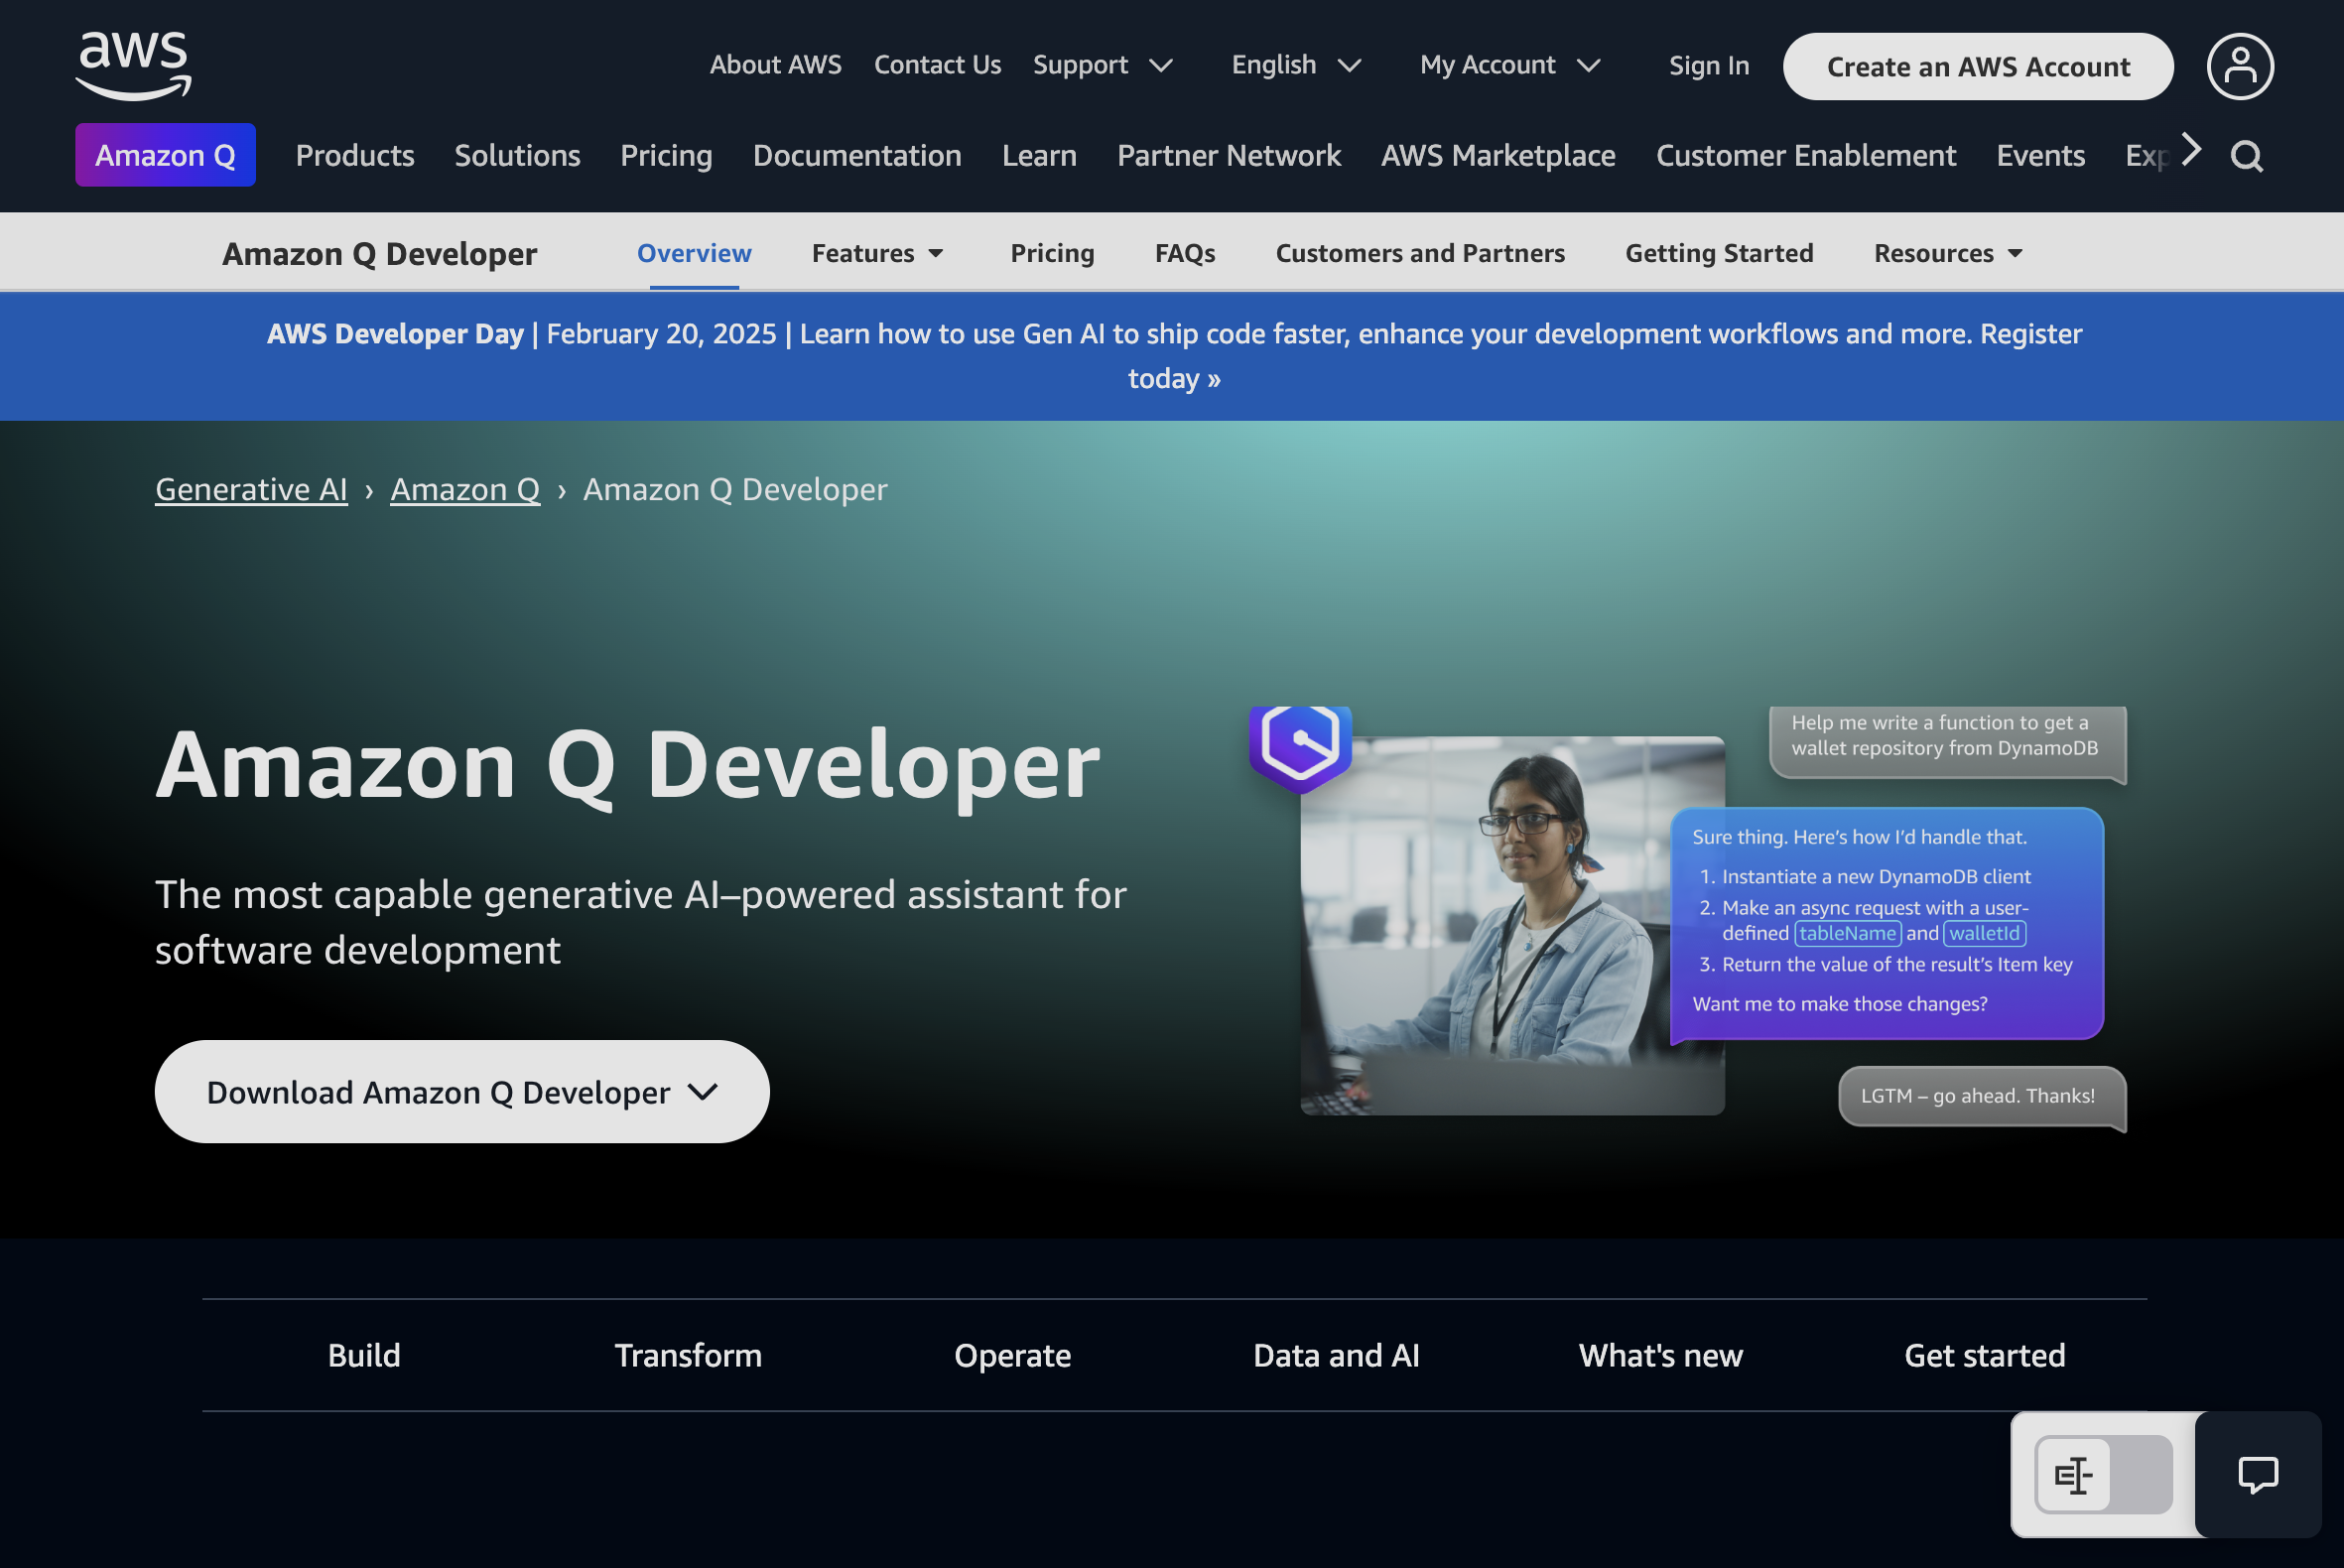Image resolution: width=2344 pixels, height=1568 pixels.
Task: Click Create an AWS Account
Action: pyautogui.click(x=1978, y=66)
